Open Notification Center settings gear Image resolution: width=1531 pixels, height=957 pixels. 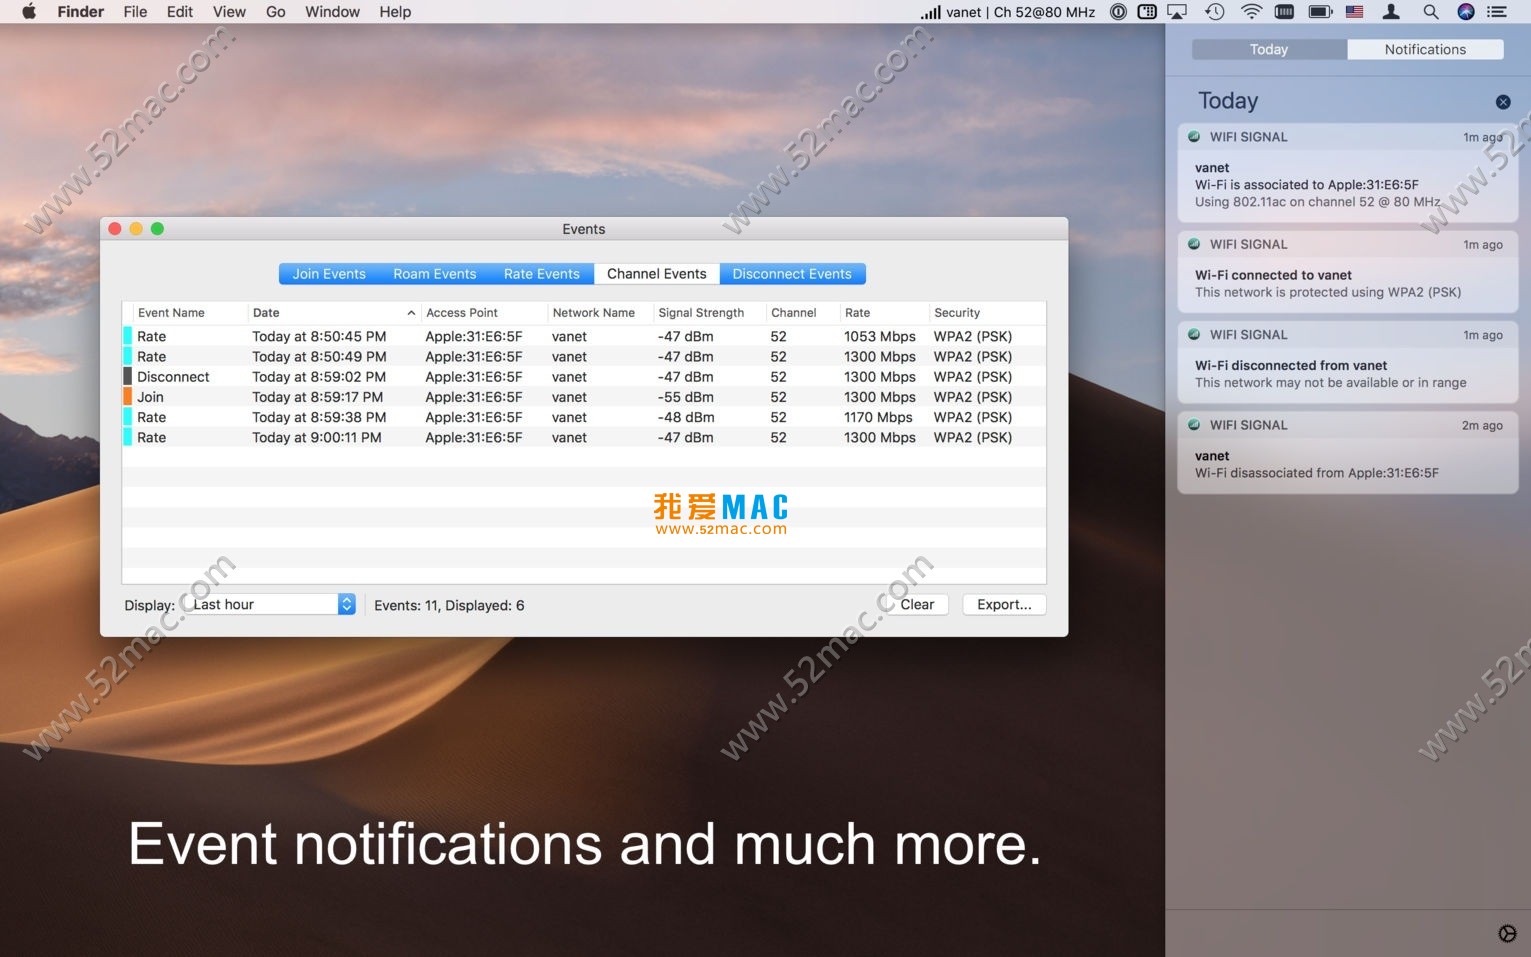[x=1507, y=933]
